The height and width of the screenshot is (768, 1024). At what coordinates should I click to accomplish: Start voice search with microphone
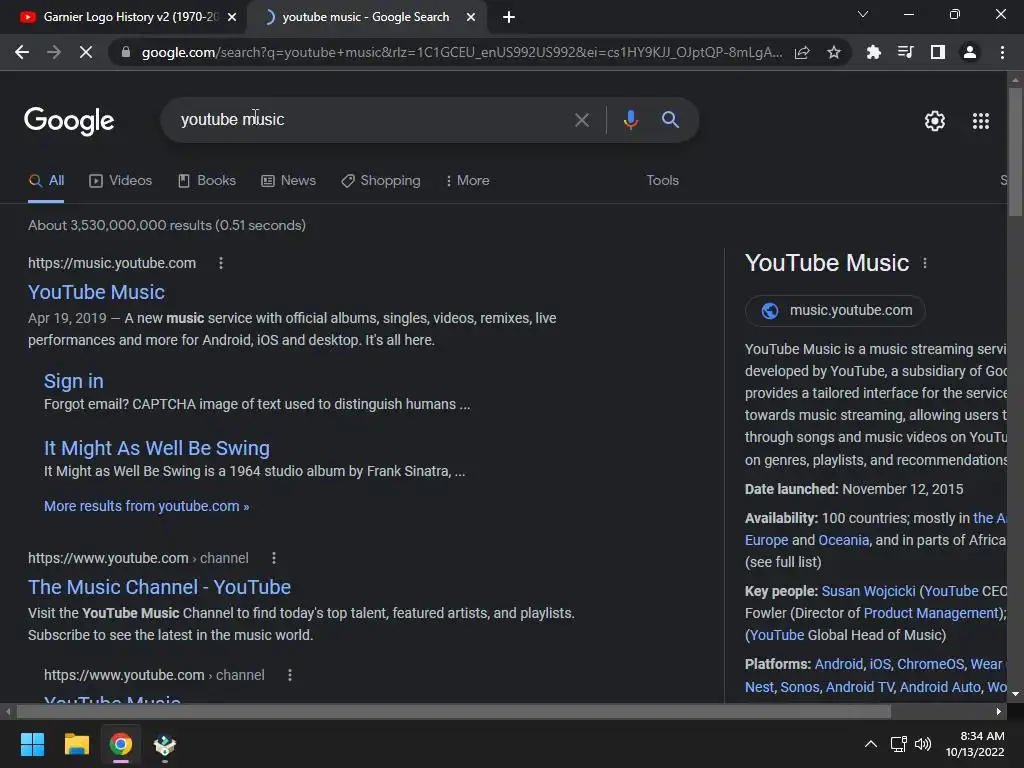click(x=630, y=120)
